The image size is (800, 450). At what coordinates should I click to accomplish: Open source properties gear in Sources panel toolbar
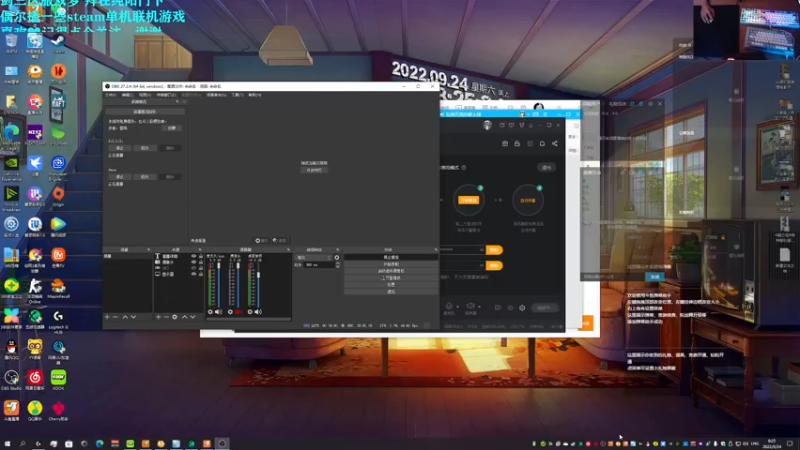point(174,317)
